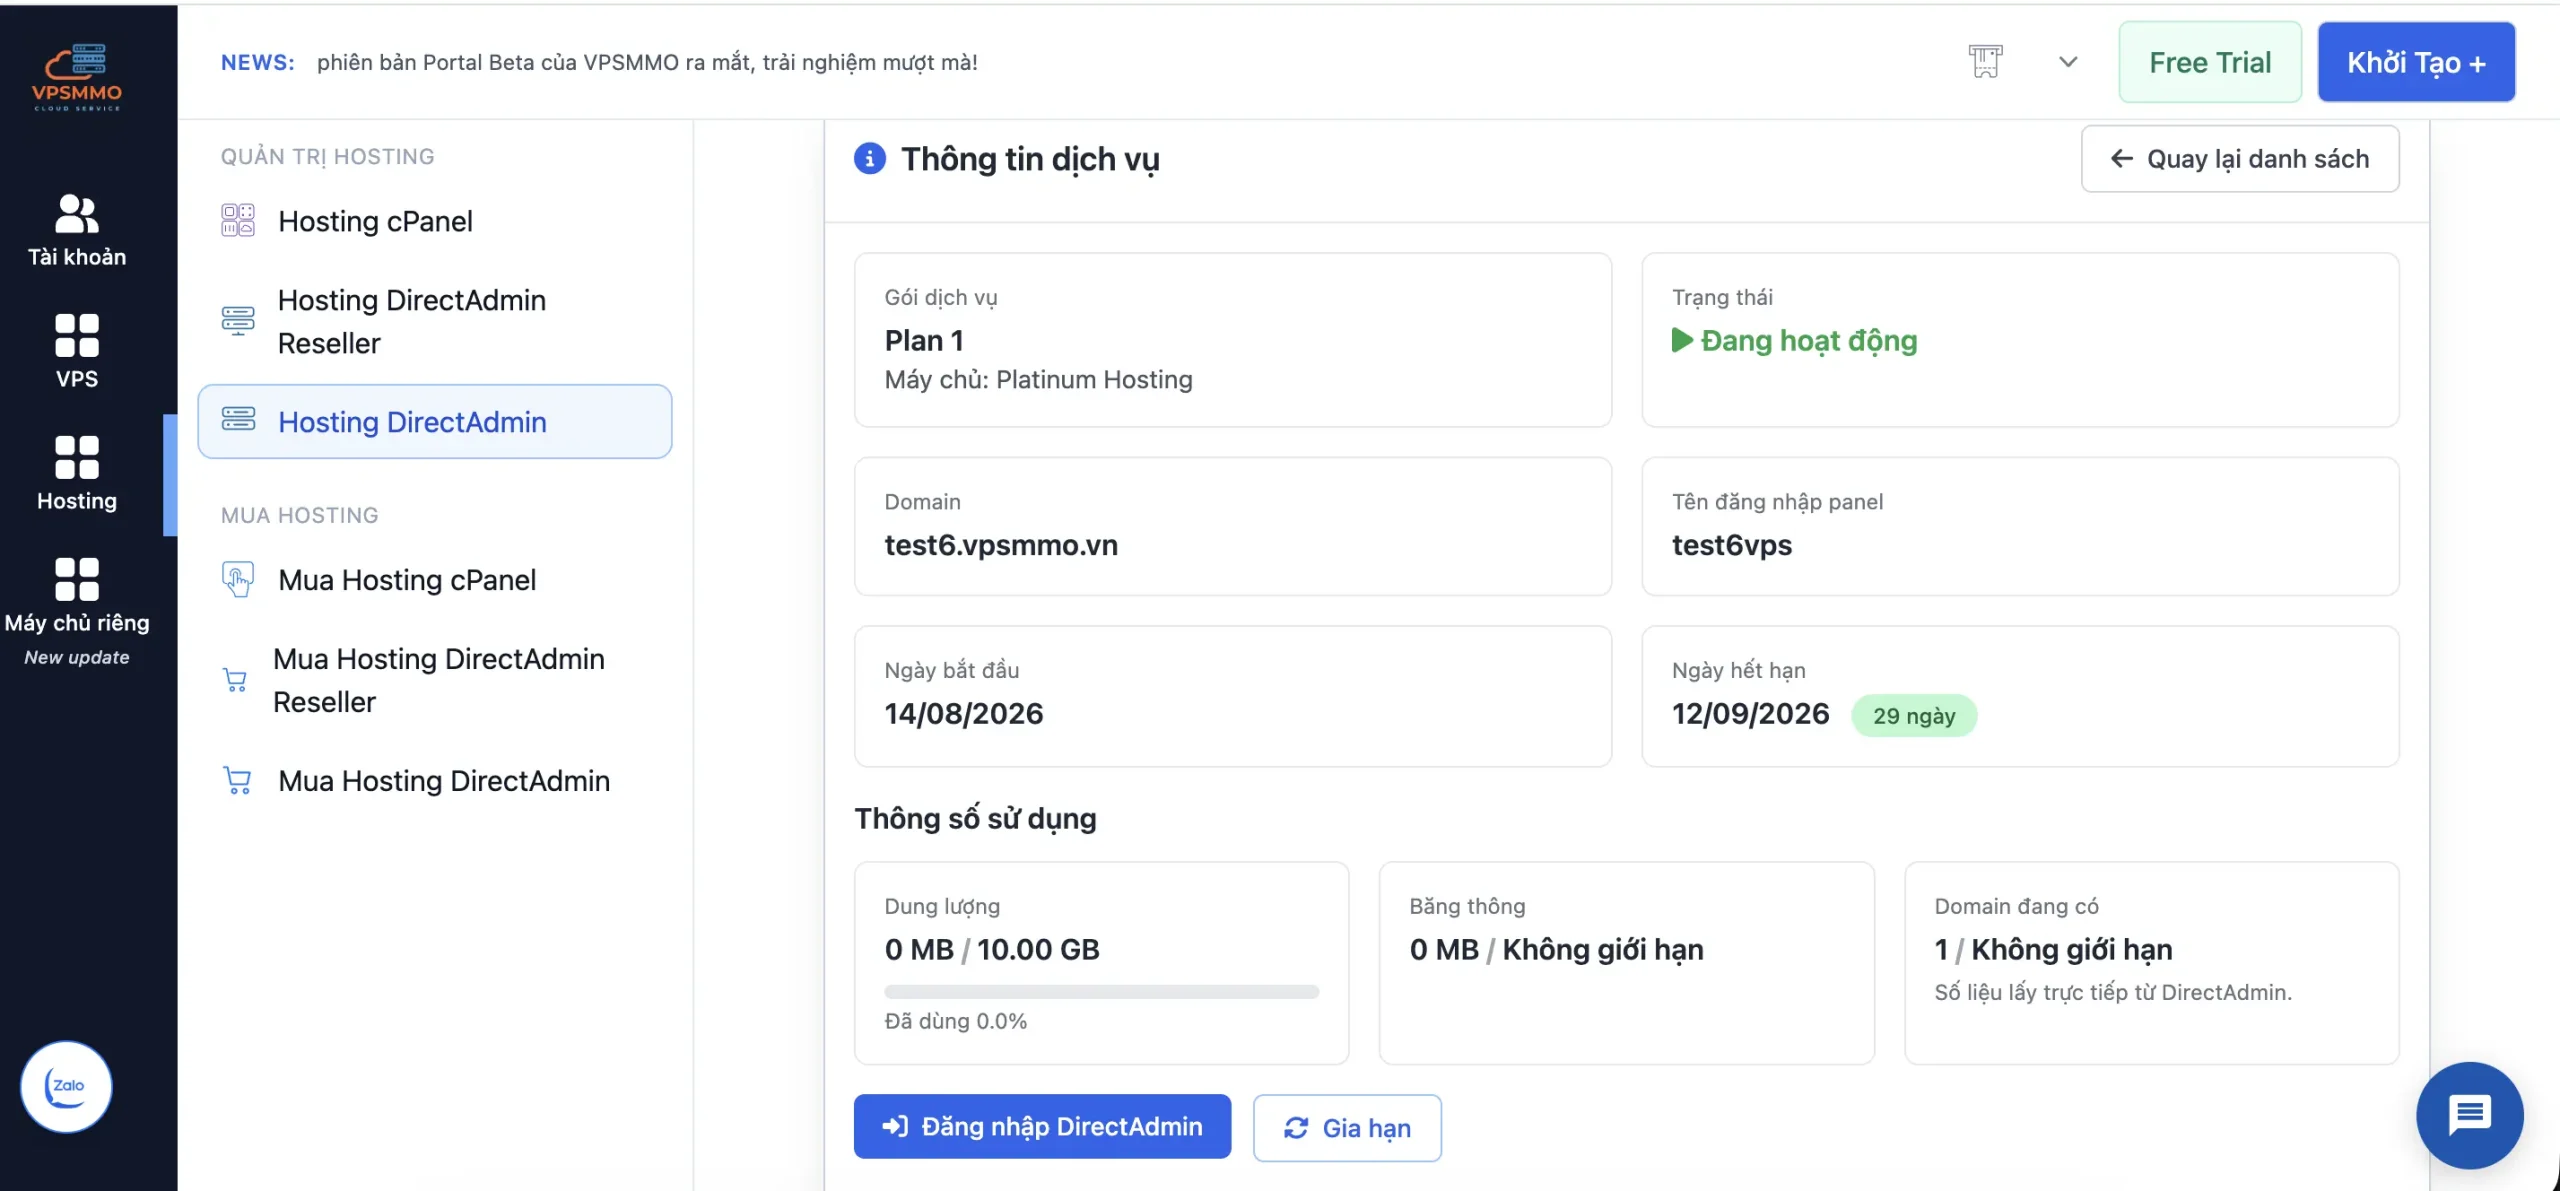The image size is (2560, 1191).
Task: Open Zalo chat bubble
Action: click(x=66, y=1086)
